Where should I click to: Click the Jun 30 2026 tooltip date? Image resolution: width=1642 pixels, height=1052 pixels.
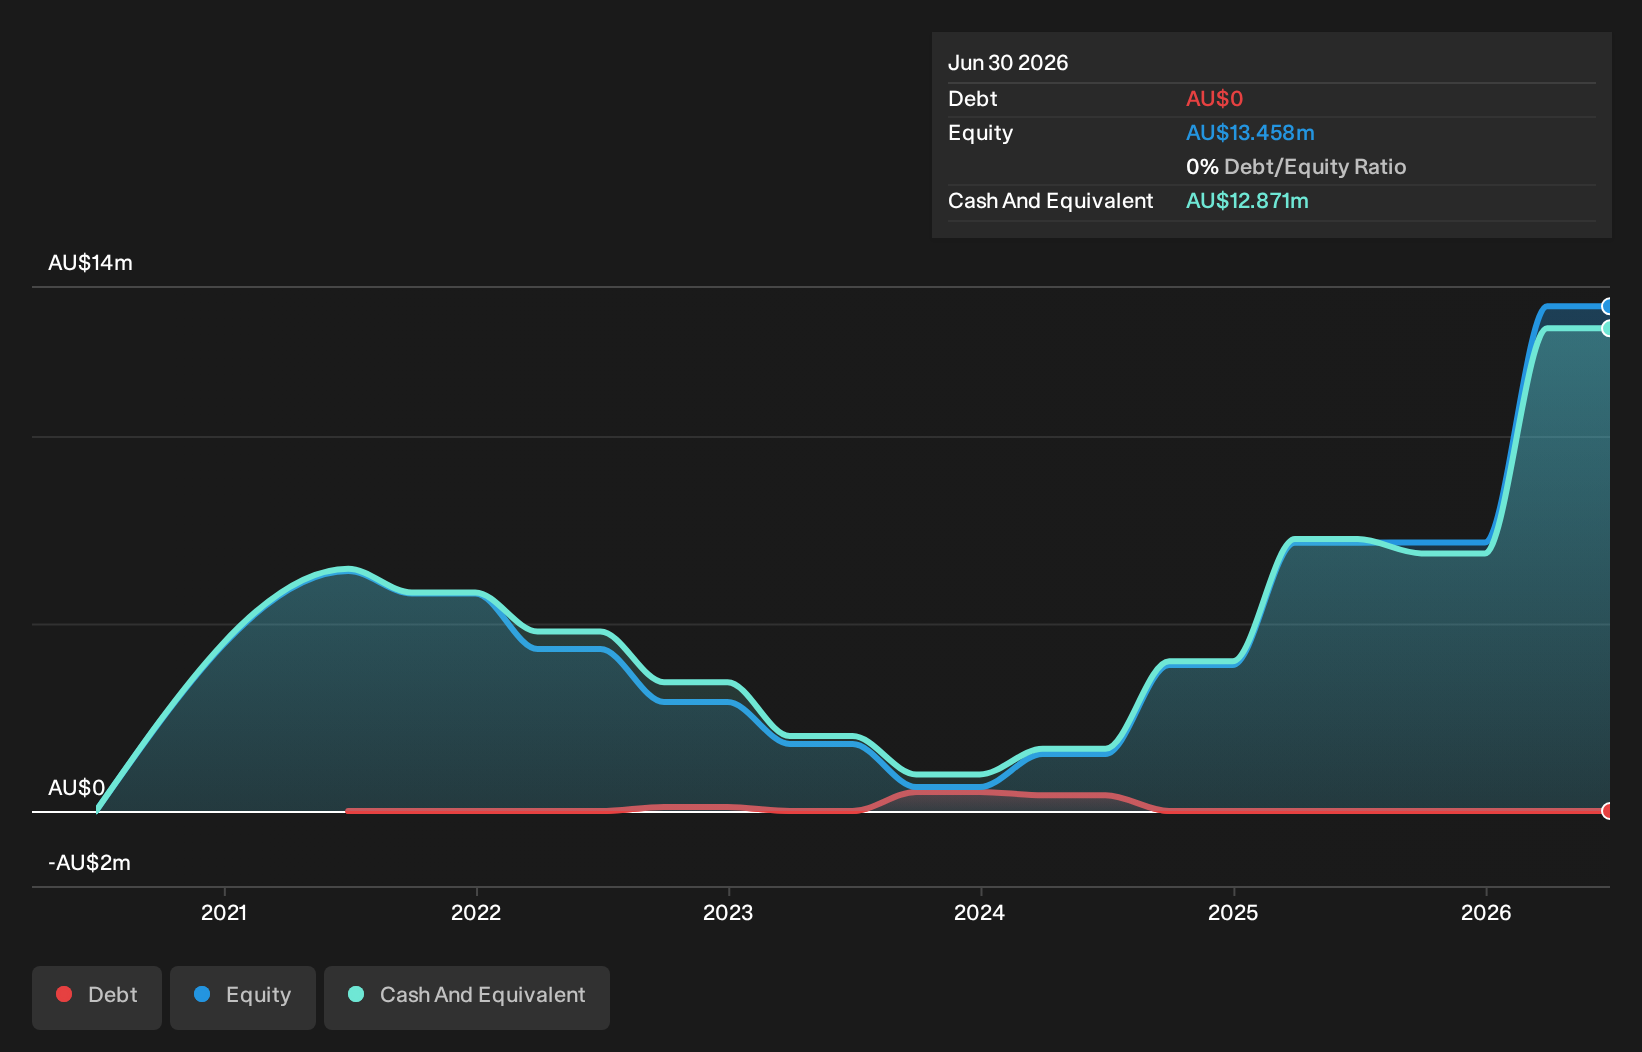click(x=1008, y=63)
